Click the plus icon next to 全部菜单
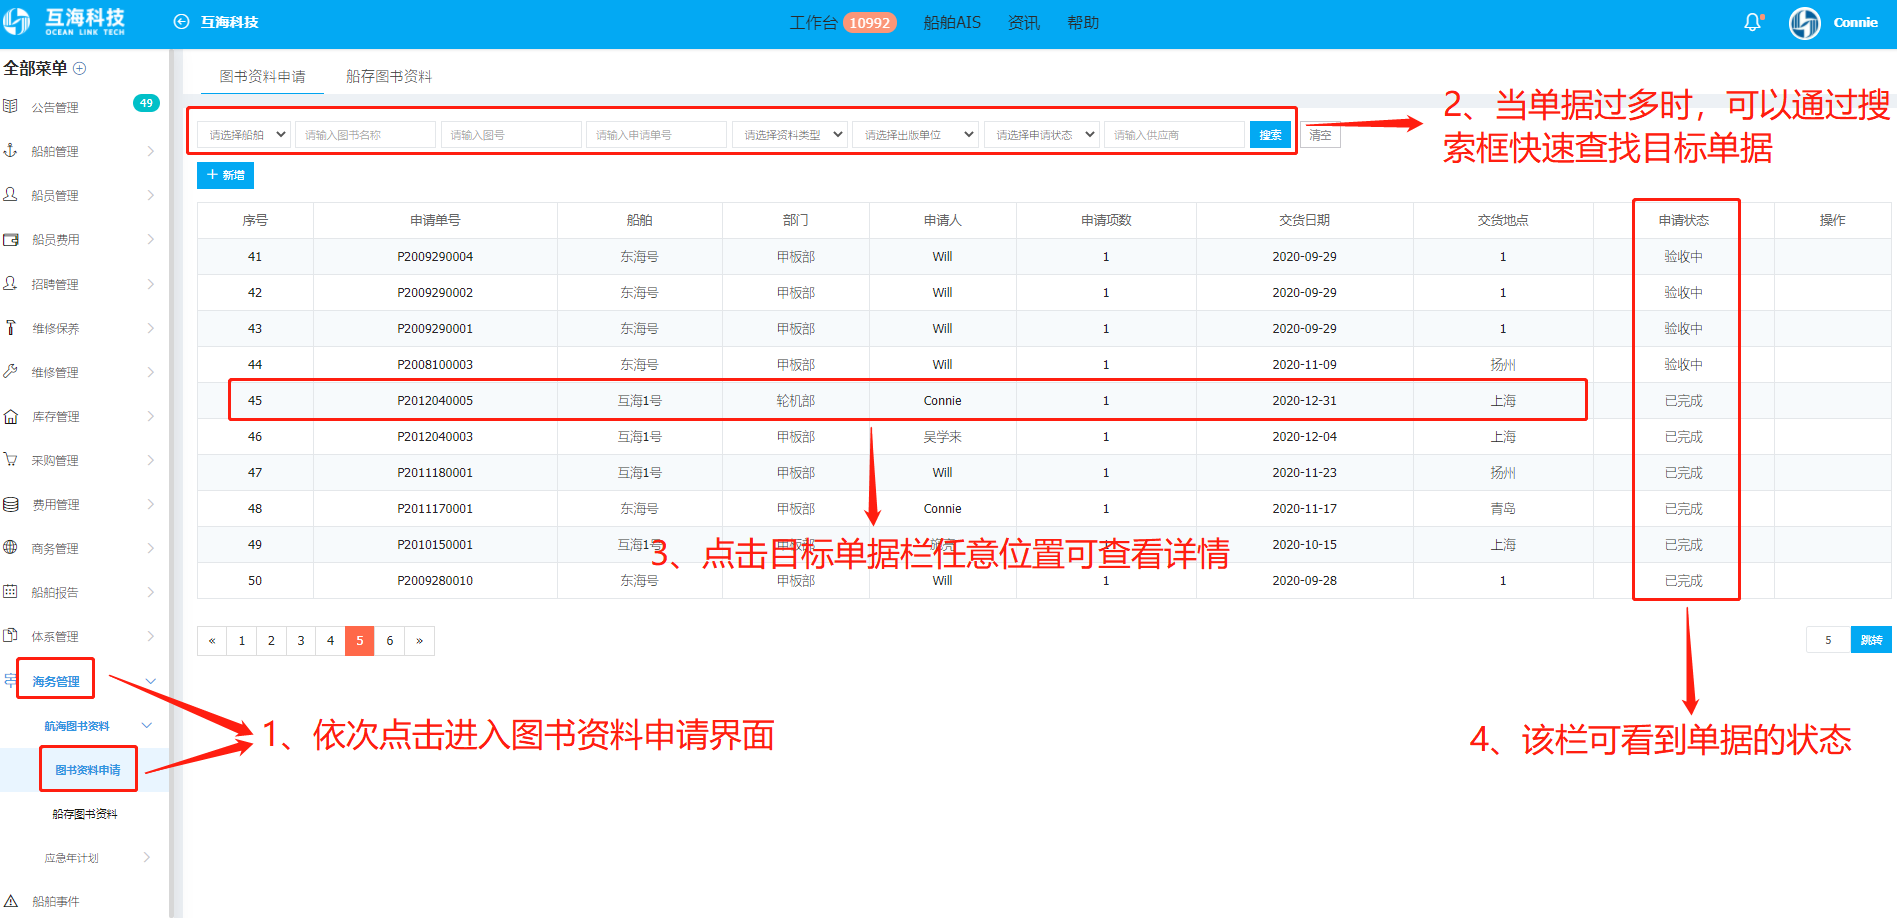Viewport: 1897px width, 918px height. 80,68
